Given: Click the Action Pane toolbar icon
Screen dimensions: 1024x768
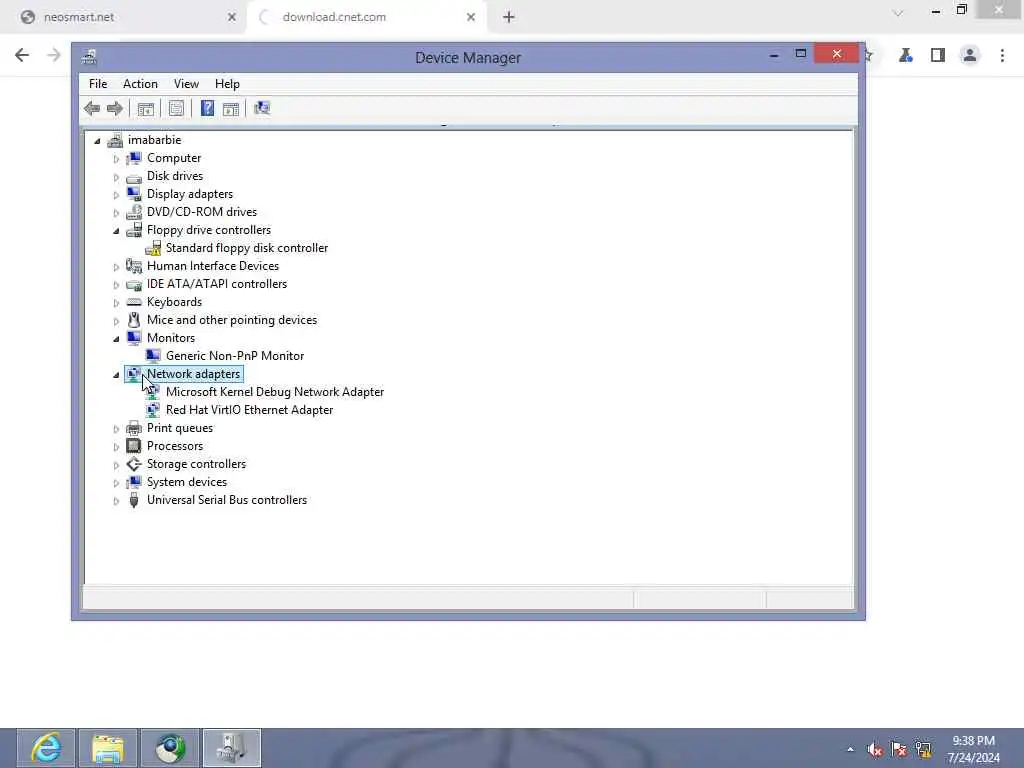Looking at the screenshot, I should click(231, 108).
